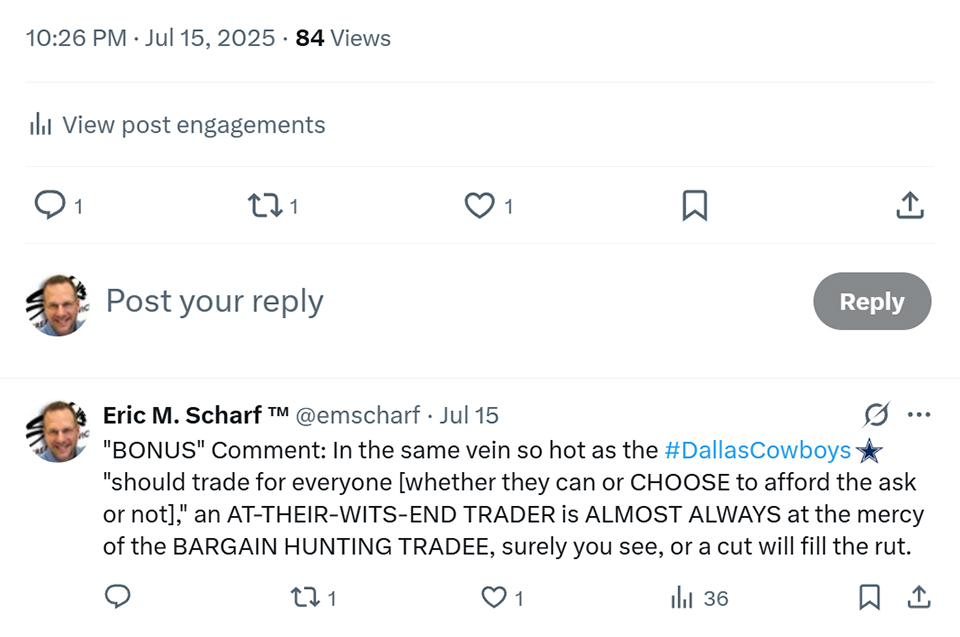
Task: Click the profile avatar beside the reply box
Action: point(56,303)
